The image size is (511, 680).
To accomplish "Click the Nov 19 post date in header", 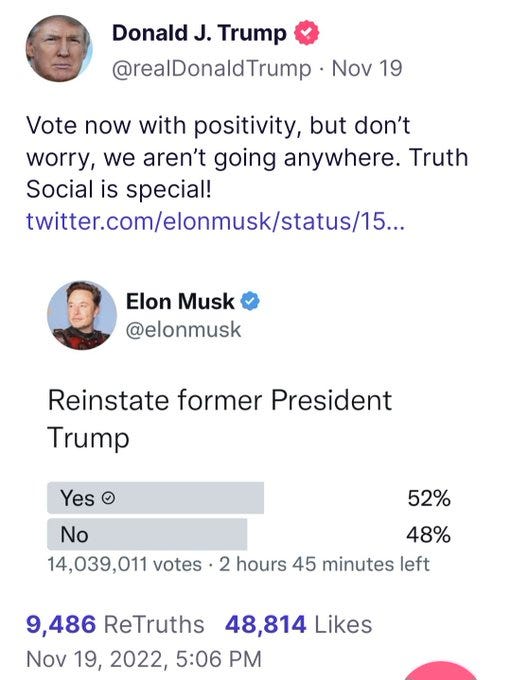I will click(367, 69).
